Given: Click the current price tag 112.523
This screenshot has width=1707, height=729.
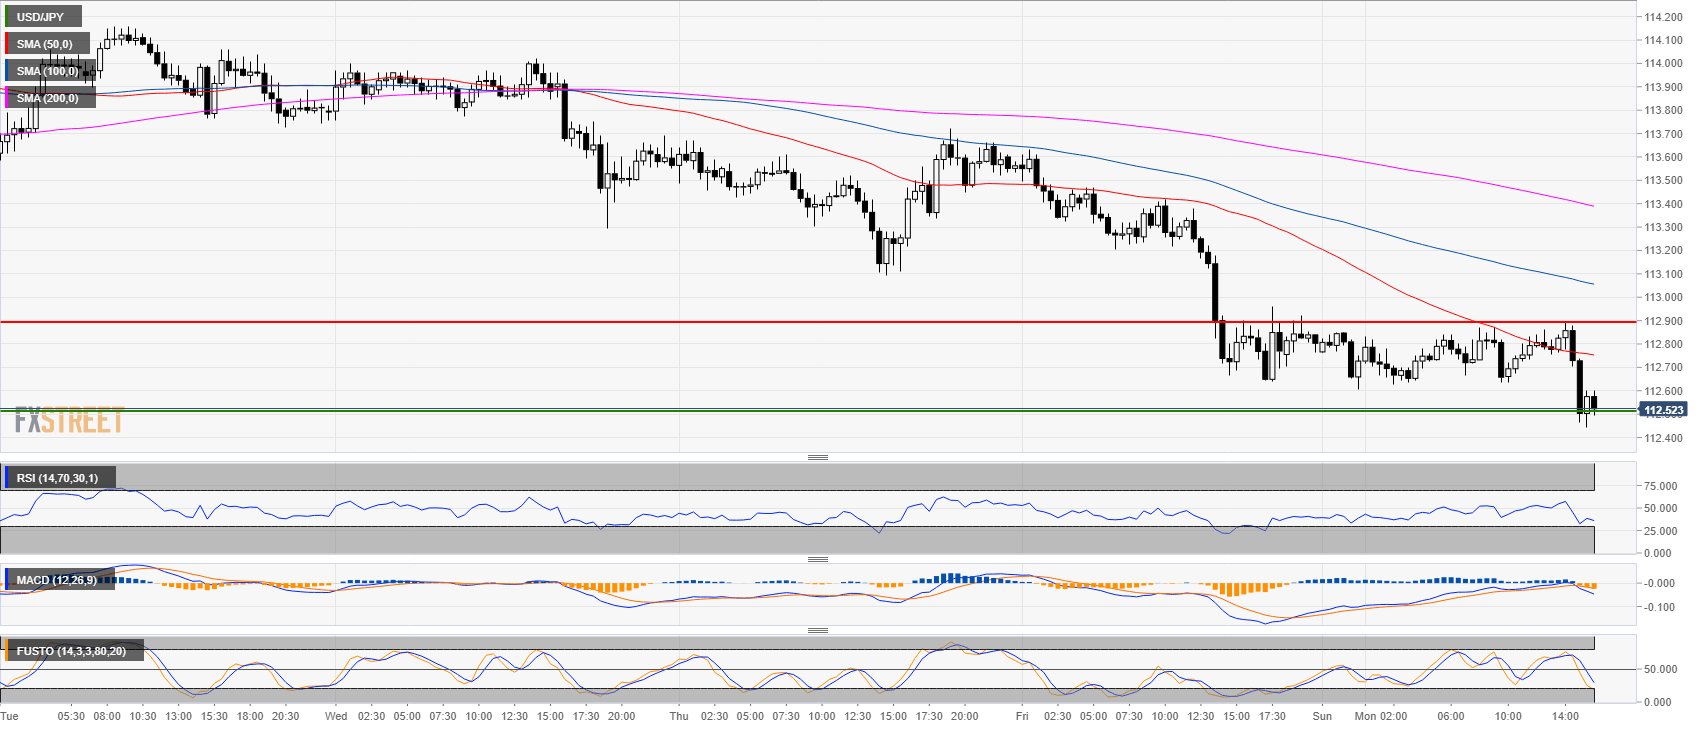Looking at the screenshot, I should point(1663,410).
